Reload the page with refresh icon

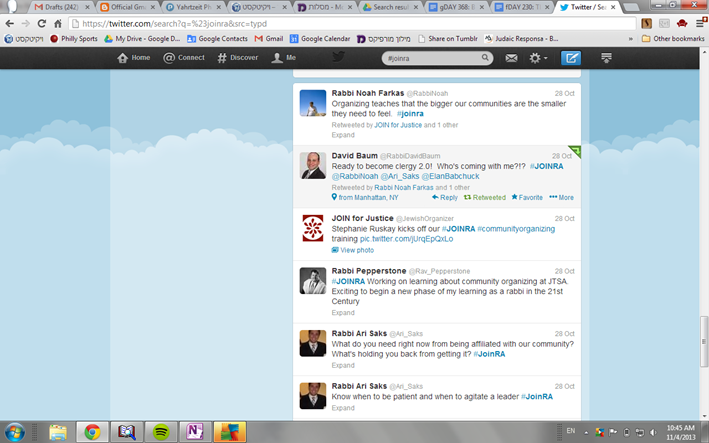pos(42,24)
